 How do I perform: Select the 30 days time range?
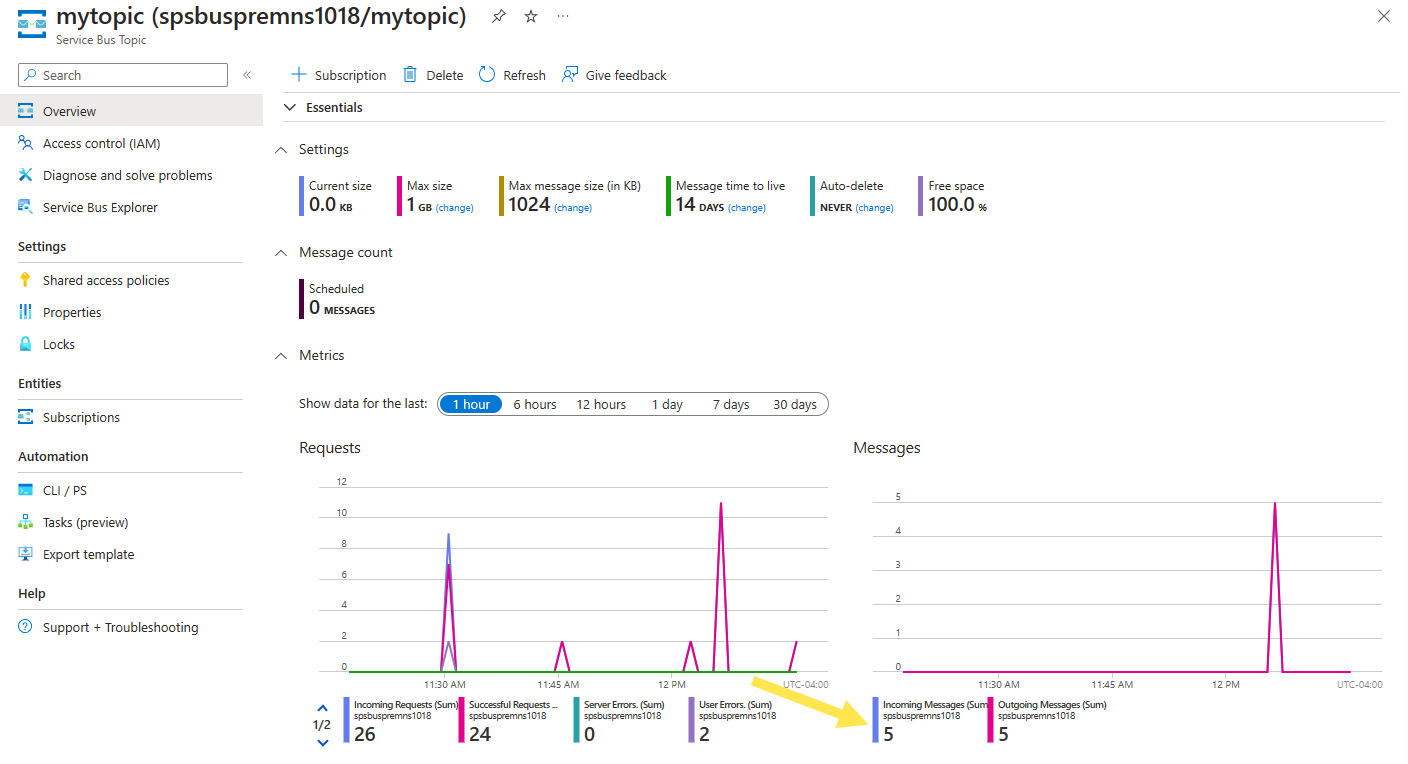click(795, 404)
